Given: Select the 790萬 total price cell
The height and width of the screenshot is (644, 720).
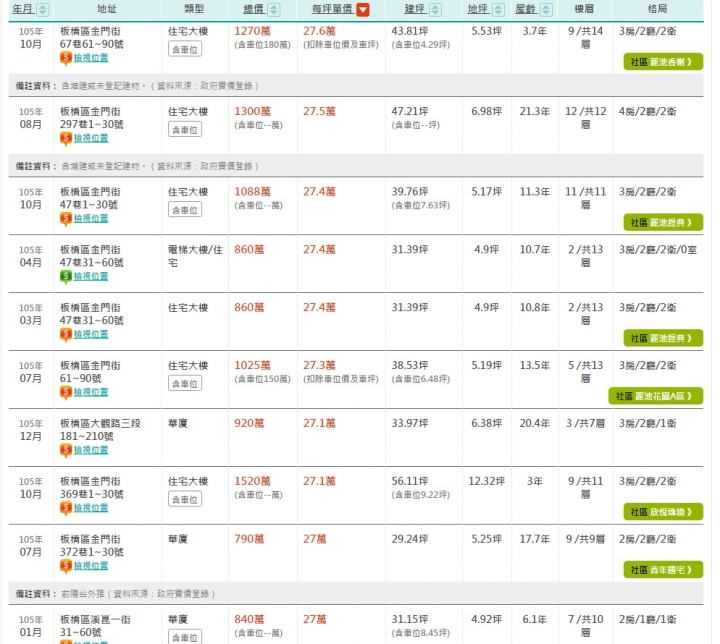Looking at the screenshot, I should pos(249,539).
